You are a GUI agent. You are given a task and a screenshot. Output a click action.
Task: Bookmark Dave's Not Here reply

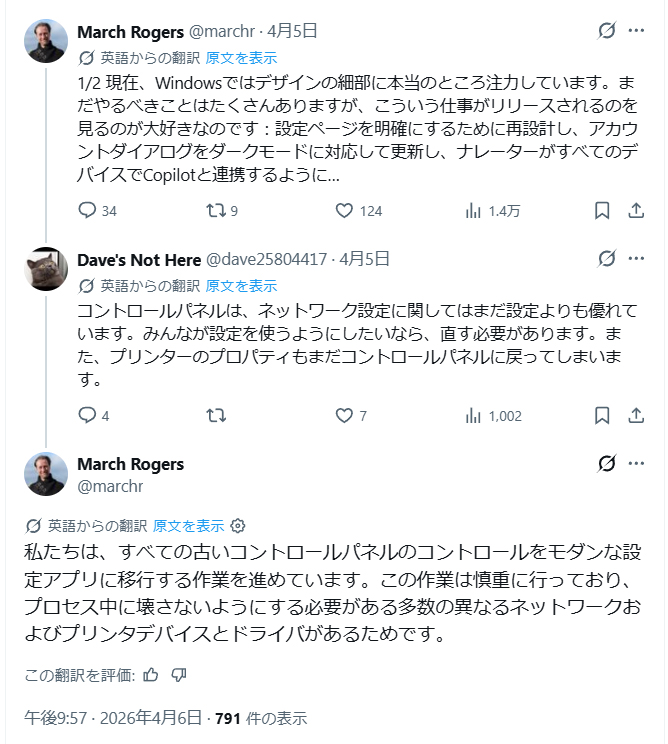[602, 415]
